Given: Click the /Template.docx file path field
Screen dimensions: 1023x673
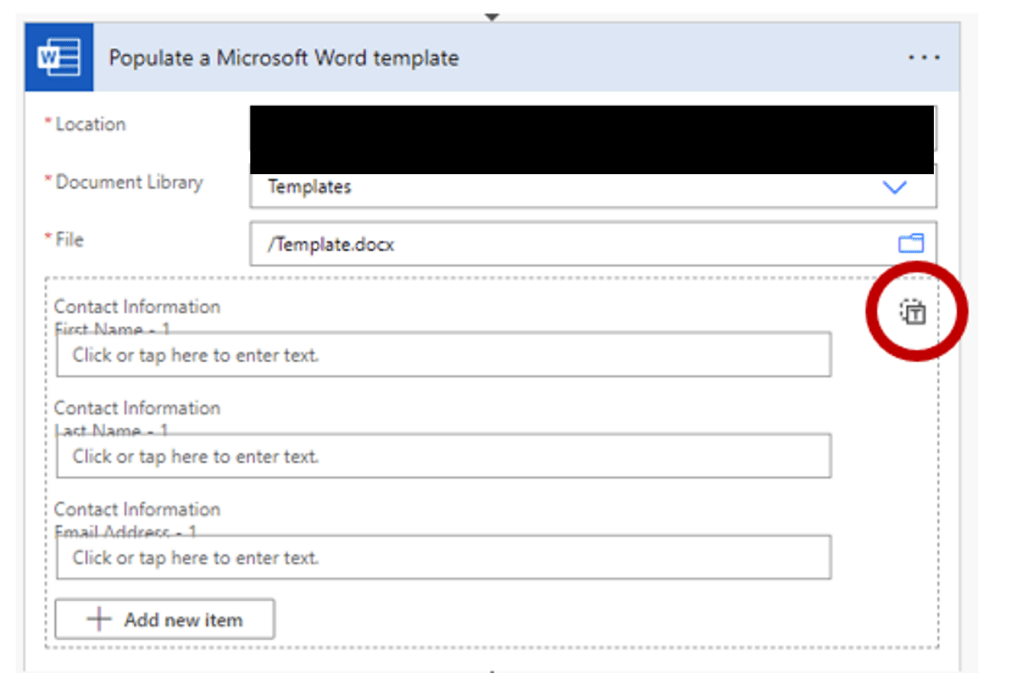Looking at the screenshot, I should pyautogui.click(x=570, y=244).
